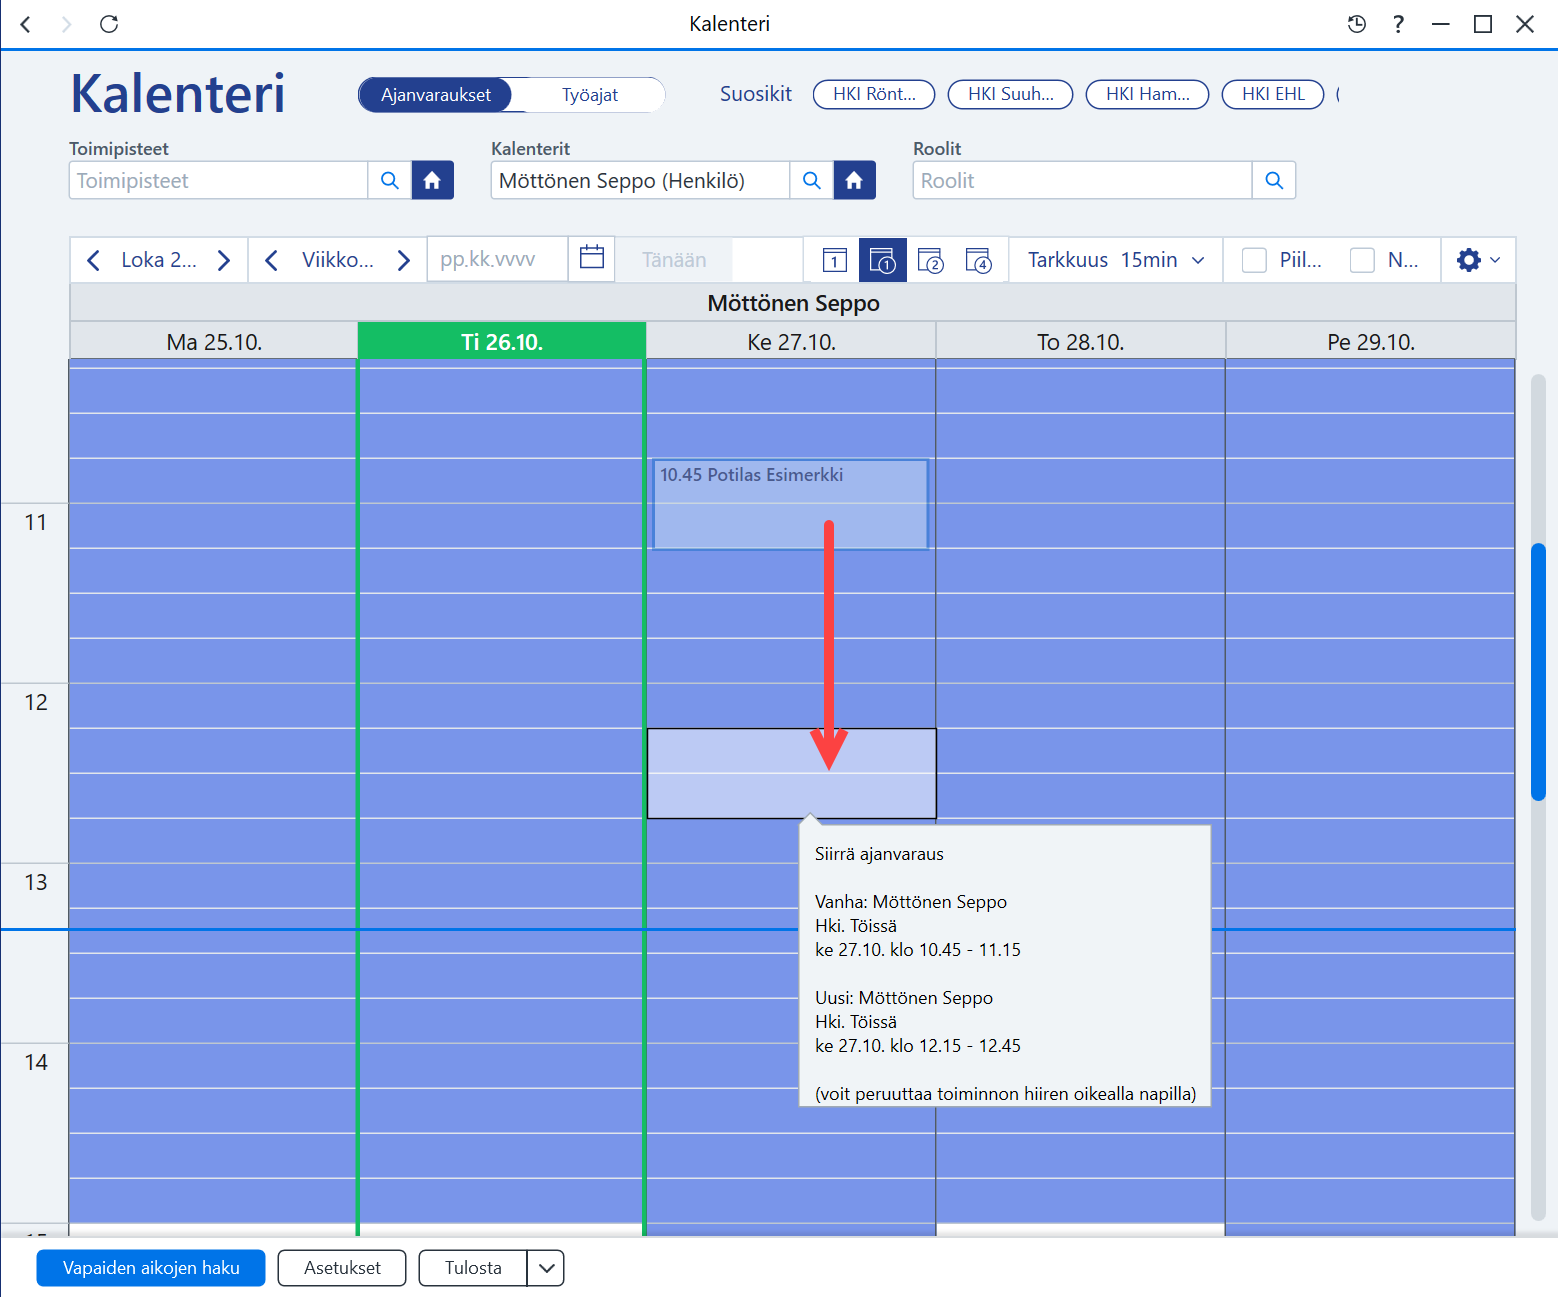Select the HKI EHL favorite
Screen dimensions: 1558x1297
pyautogui.click(x=1273, y=94)
